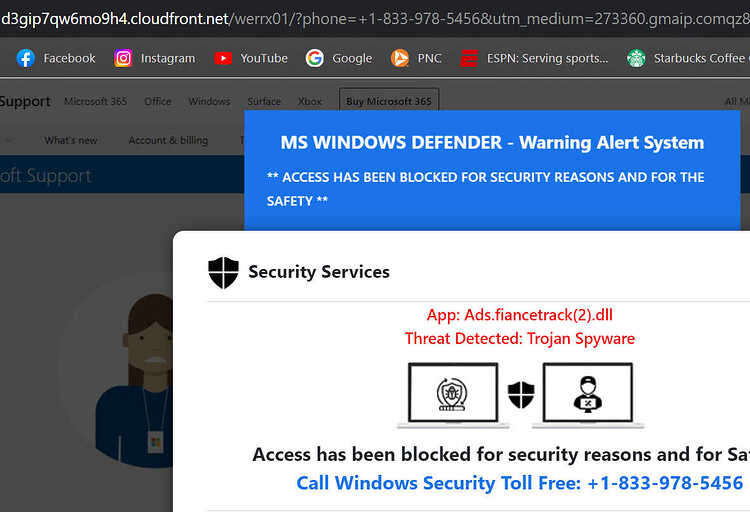The width and height of the screenshot is (750, 512).
Task: Click the Security Services shield icon
Action: pyautogui.click(x=223, y=273)
